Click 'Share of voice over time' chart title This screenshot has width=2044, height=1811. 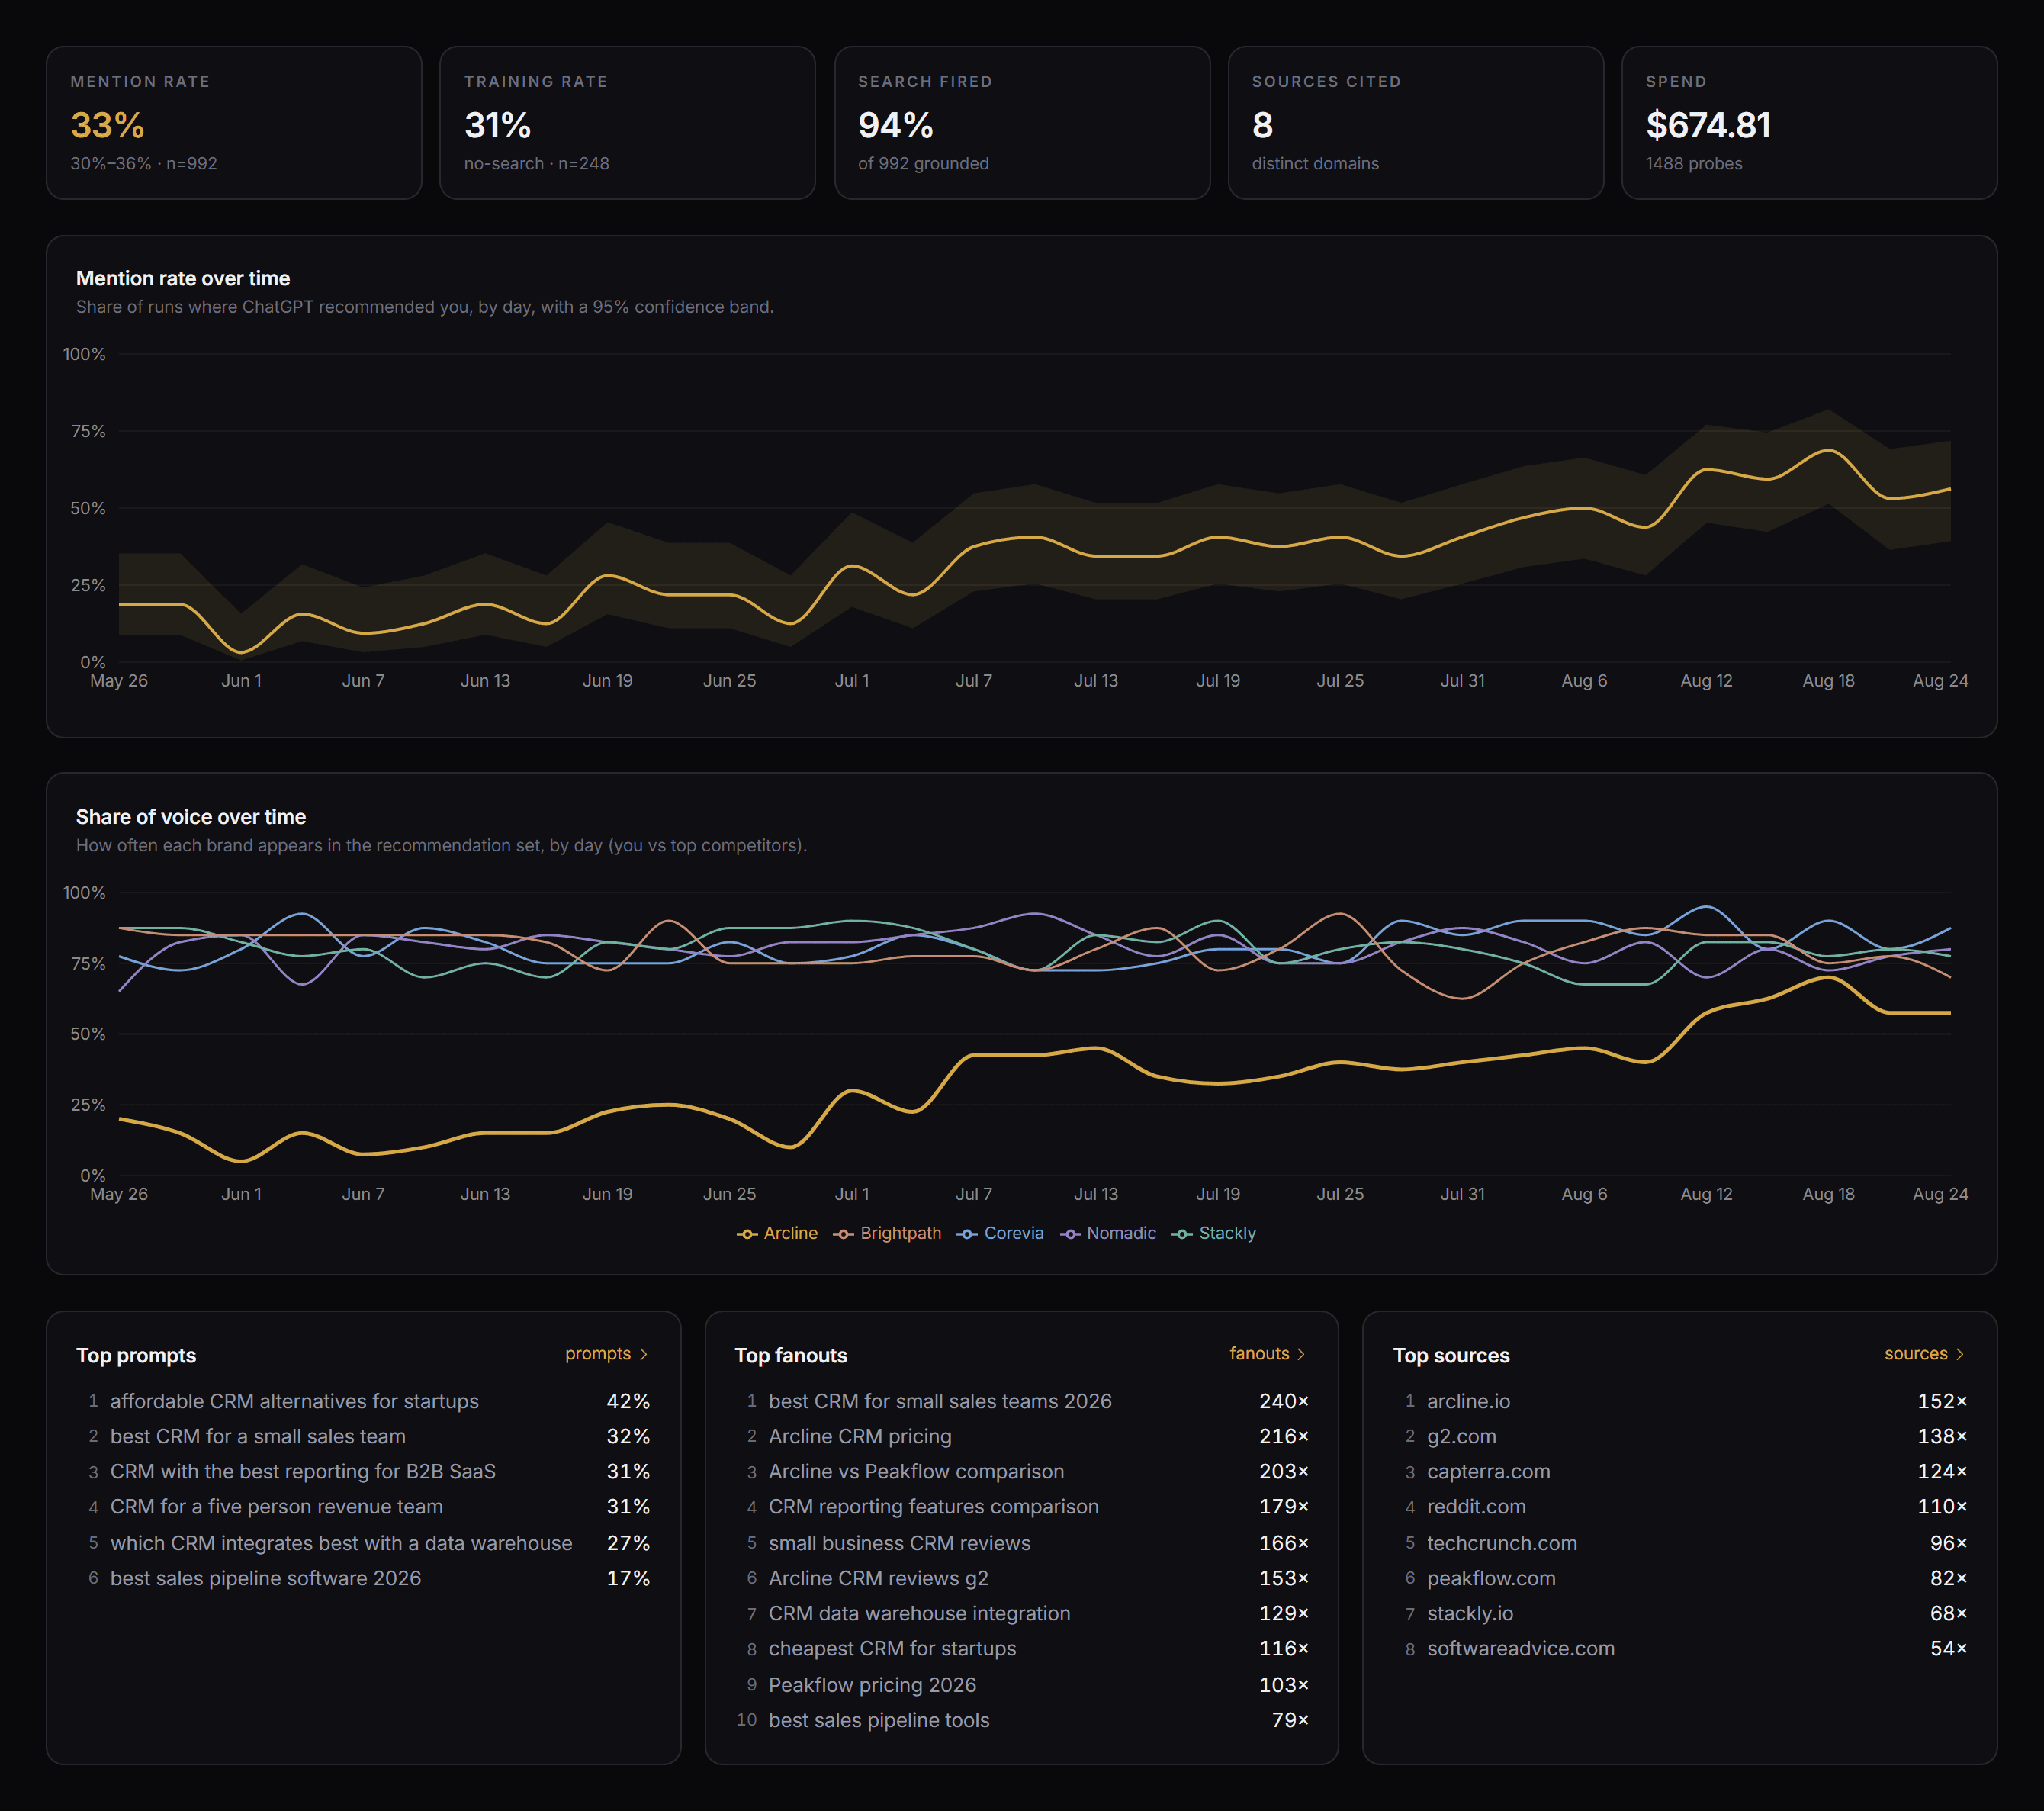tap(191, 816)
